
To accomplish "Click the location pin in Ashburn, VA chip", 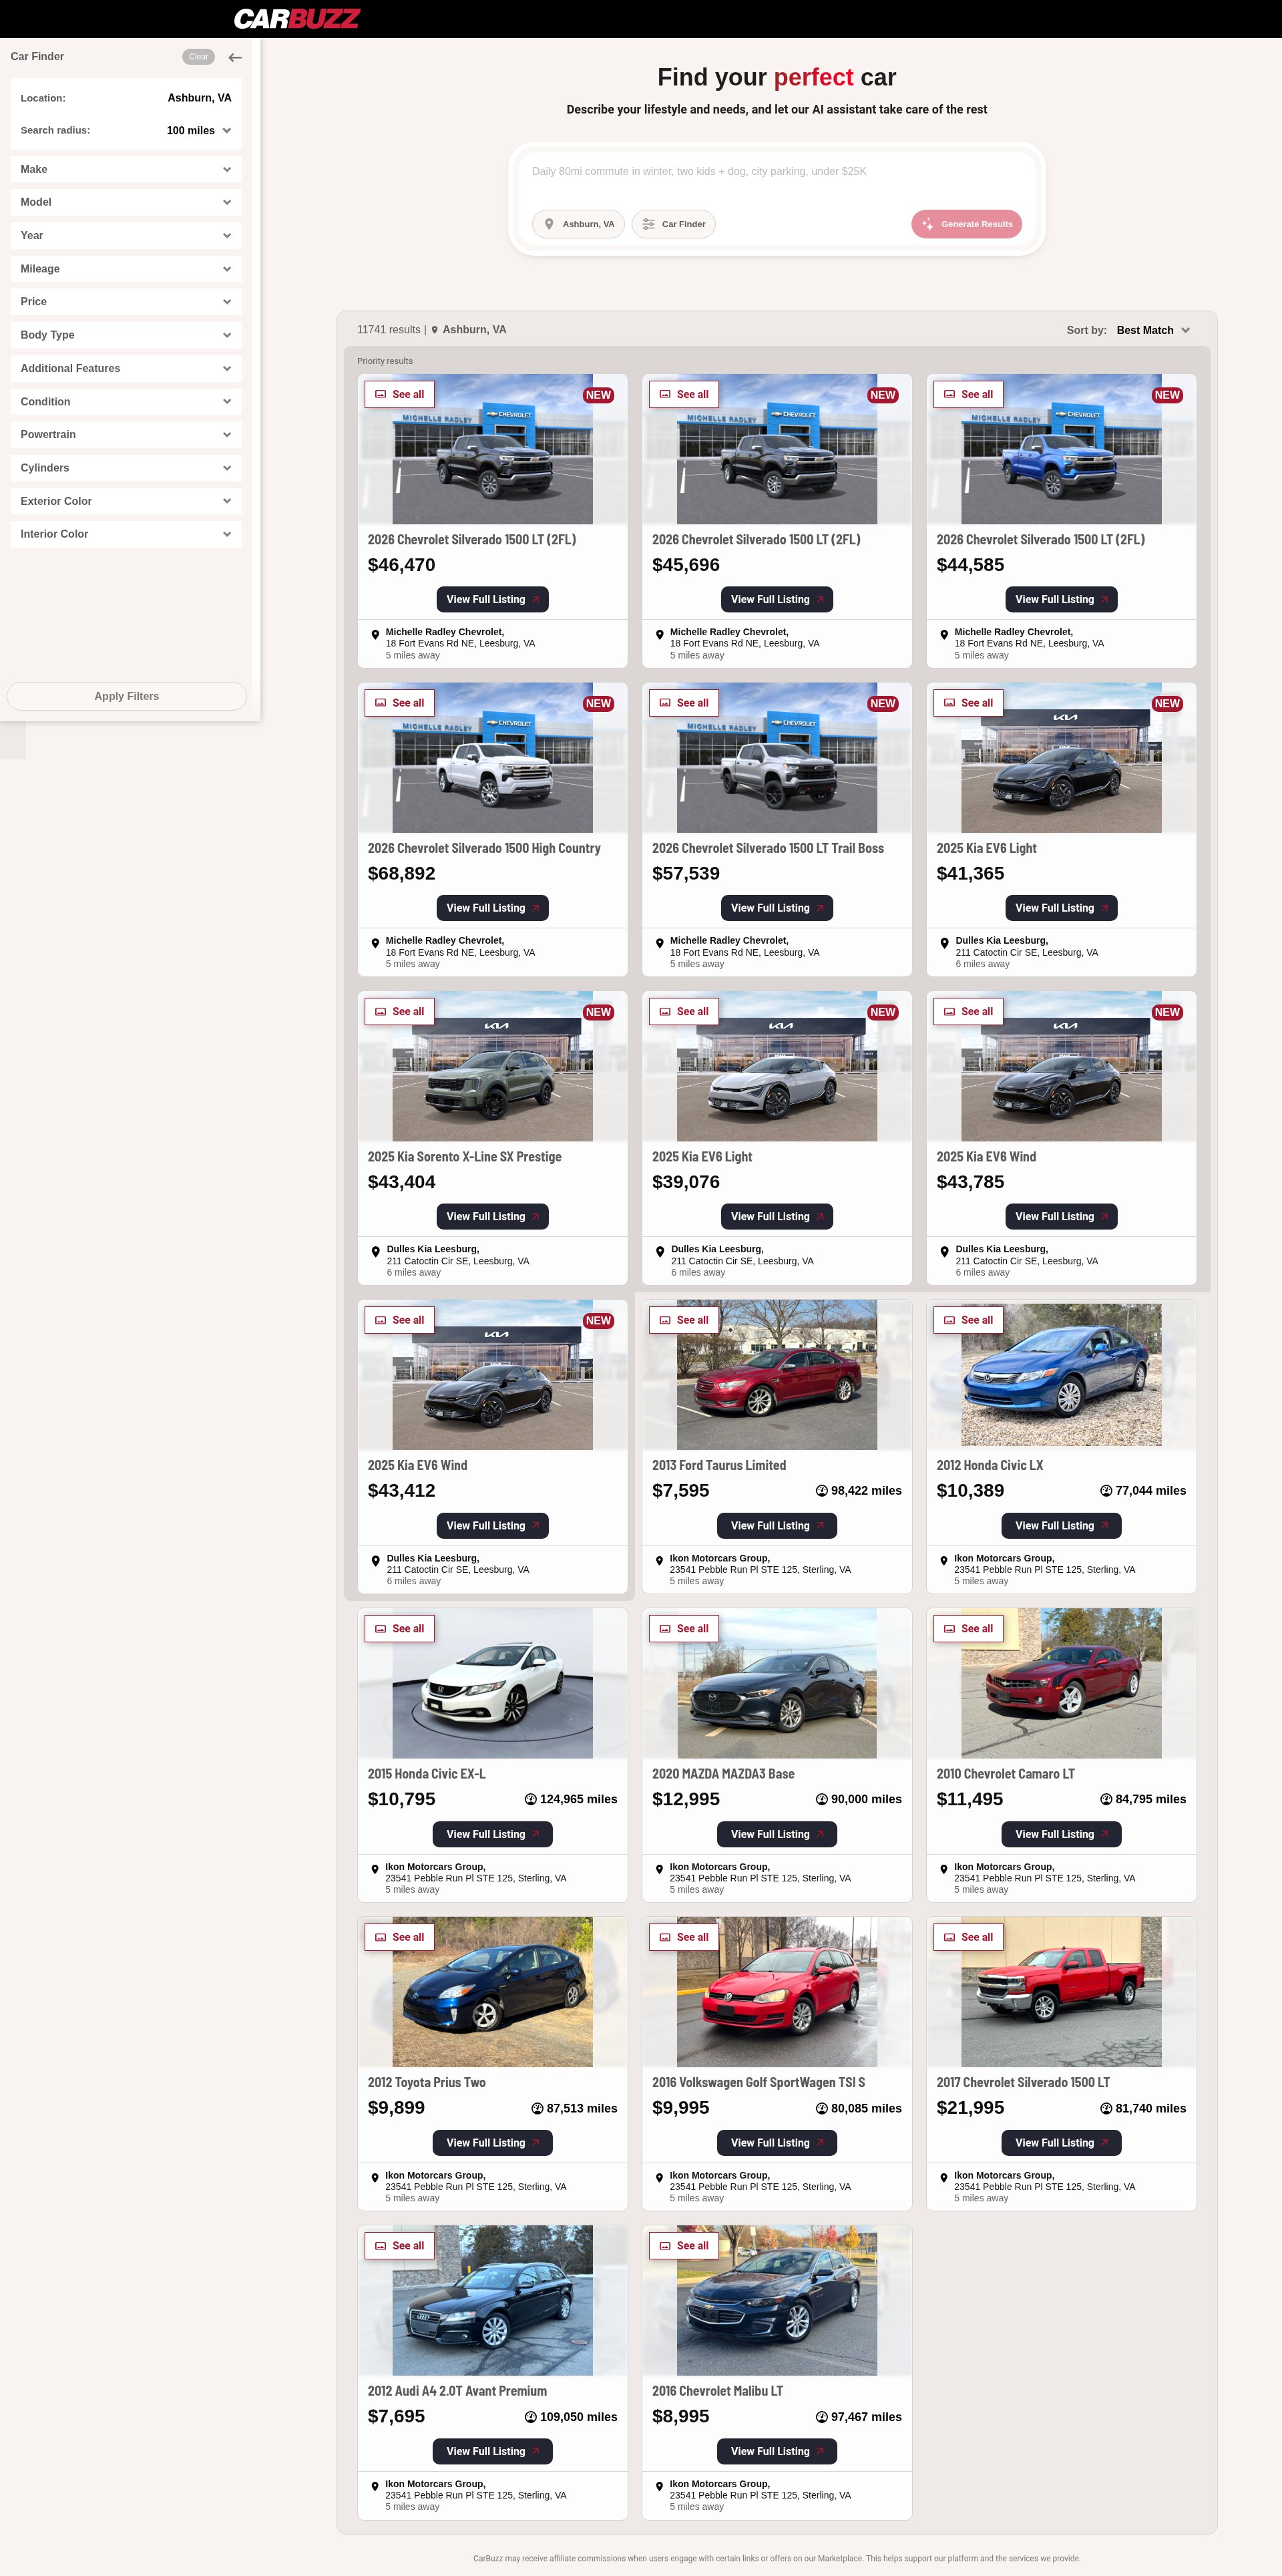I will (x=549, y=224).
